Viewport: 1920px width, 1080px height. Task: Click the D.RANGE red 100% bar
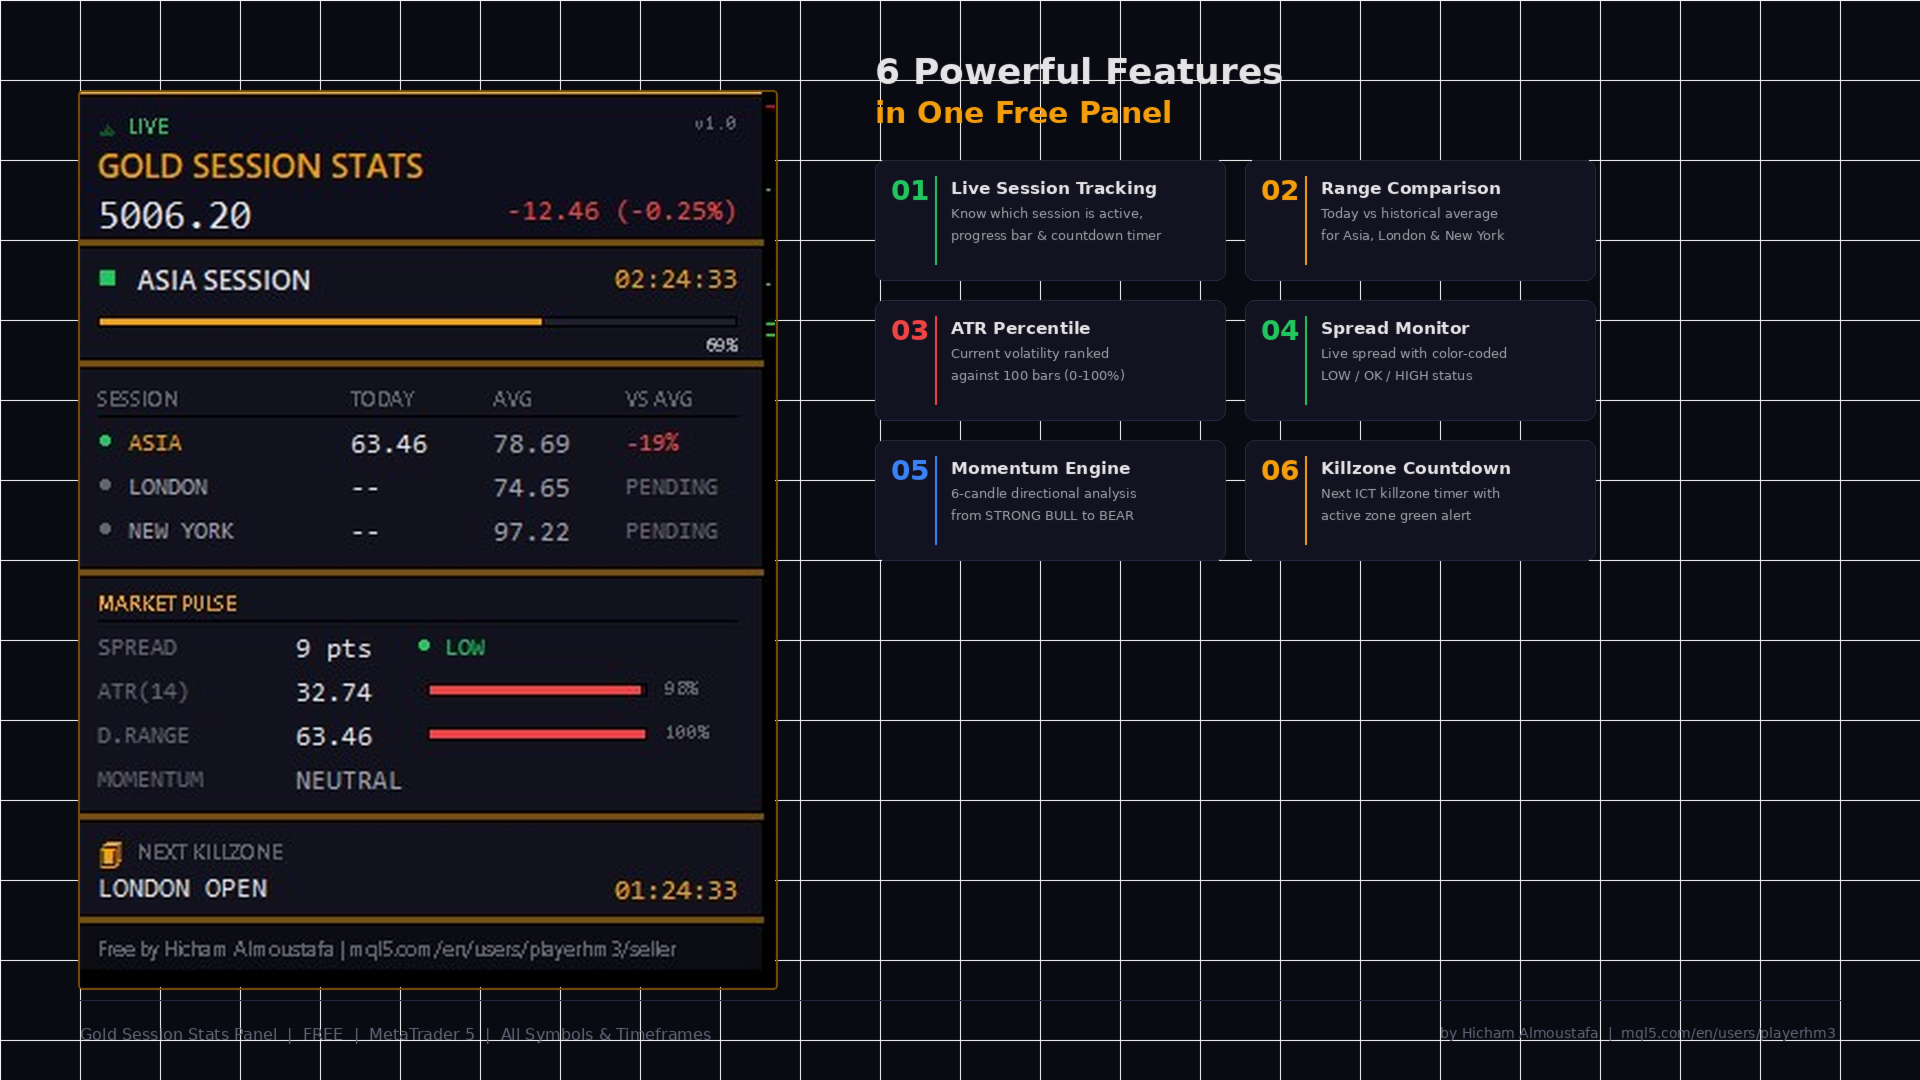tap(537, 734)
